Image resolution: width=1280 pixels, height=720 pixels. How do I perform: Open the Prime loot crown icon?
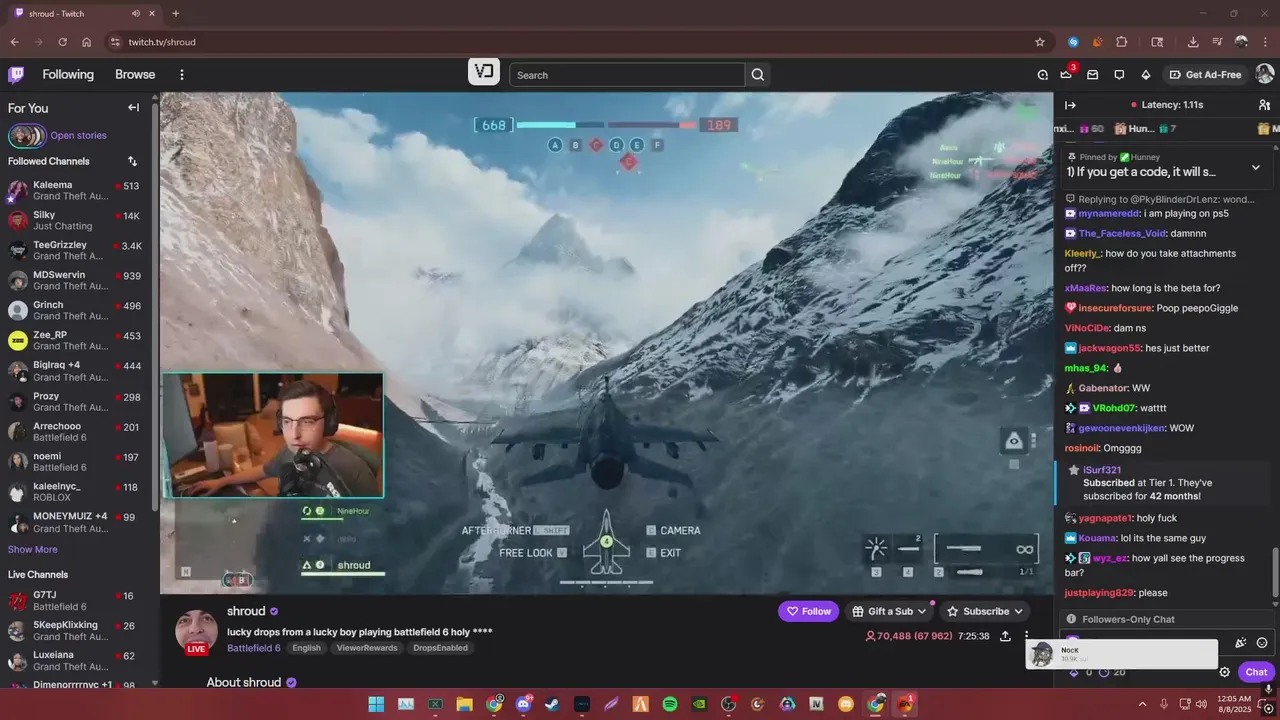(1066, 75)
